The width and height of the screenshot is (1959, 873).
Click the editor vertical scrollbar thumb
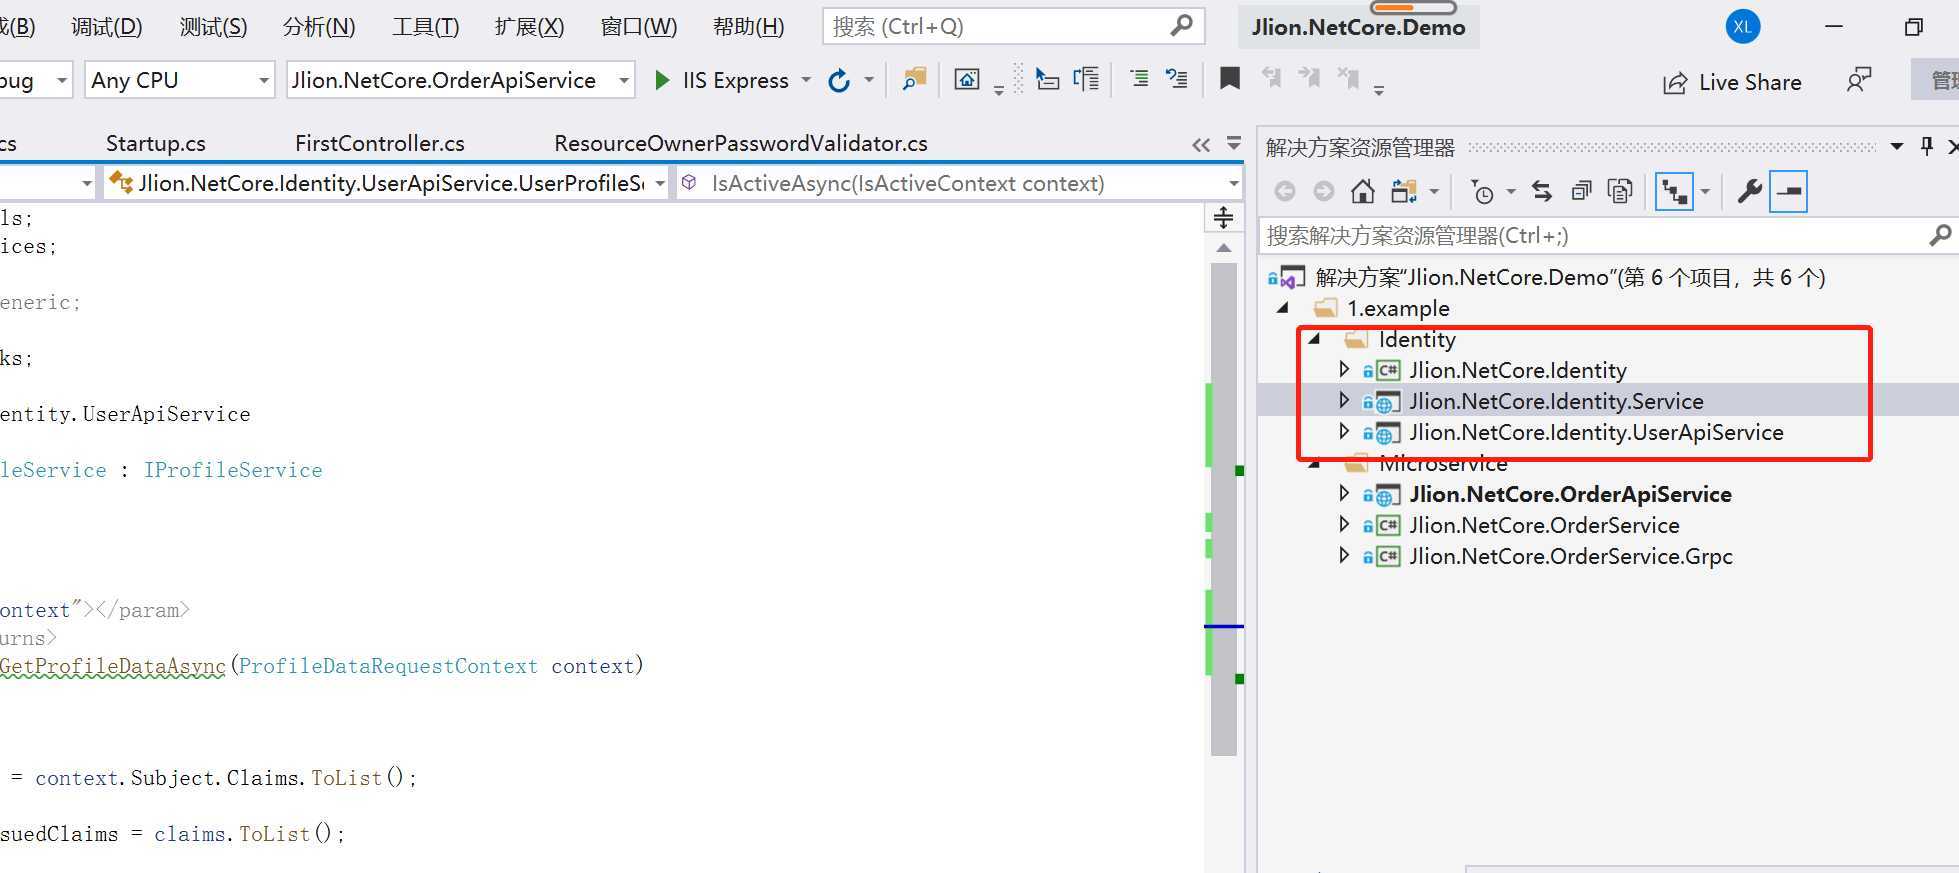coord(1223,510)
